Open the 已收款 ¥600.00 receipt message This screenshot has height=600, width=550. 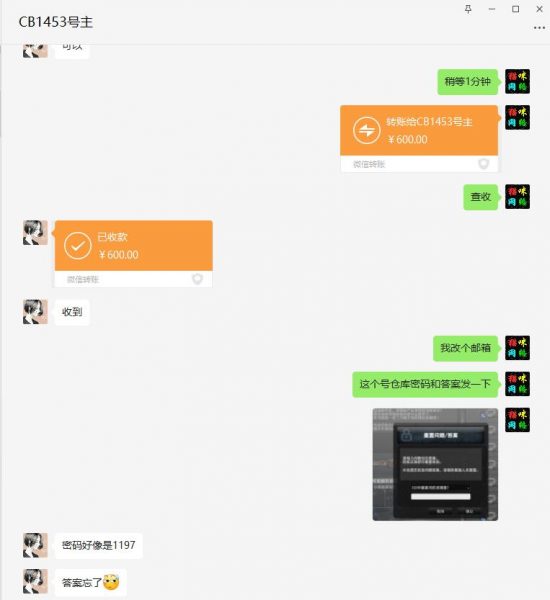click(134, 254)
